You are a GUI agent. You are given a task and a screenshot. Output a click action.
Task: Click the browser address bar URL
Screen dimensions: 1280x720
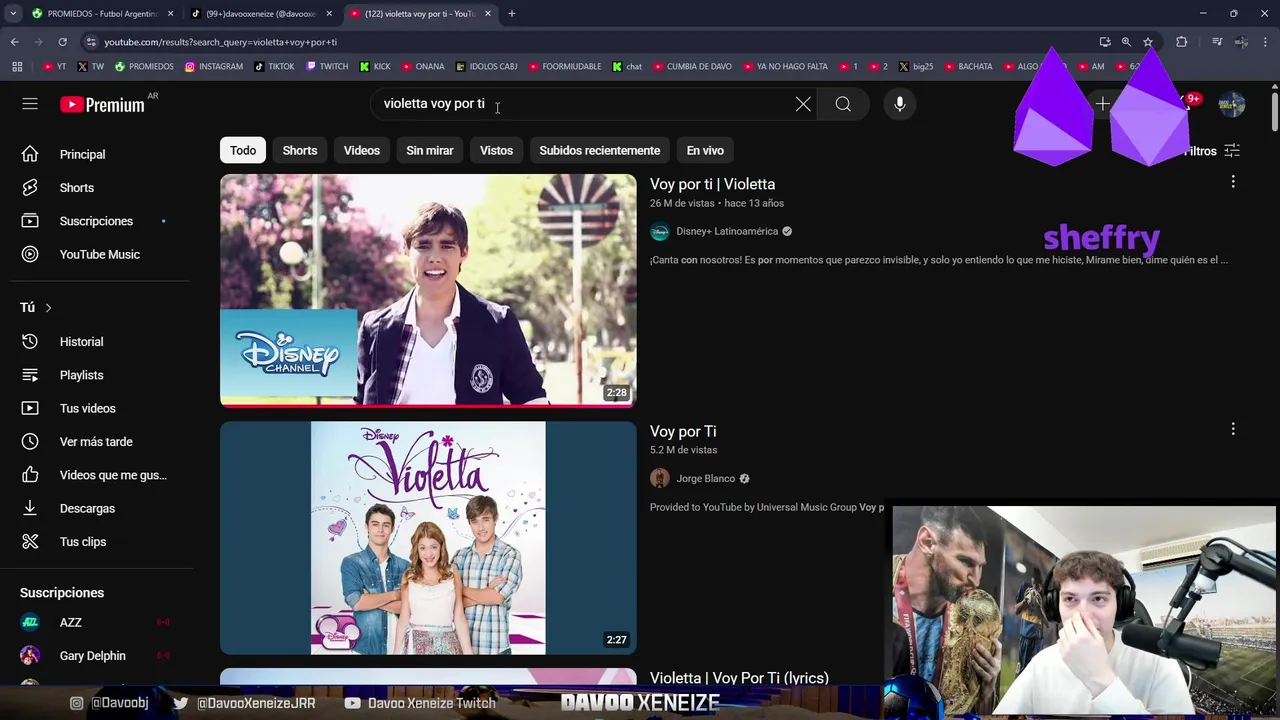[220, 42]
